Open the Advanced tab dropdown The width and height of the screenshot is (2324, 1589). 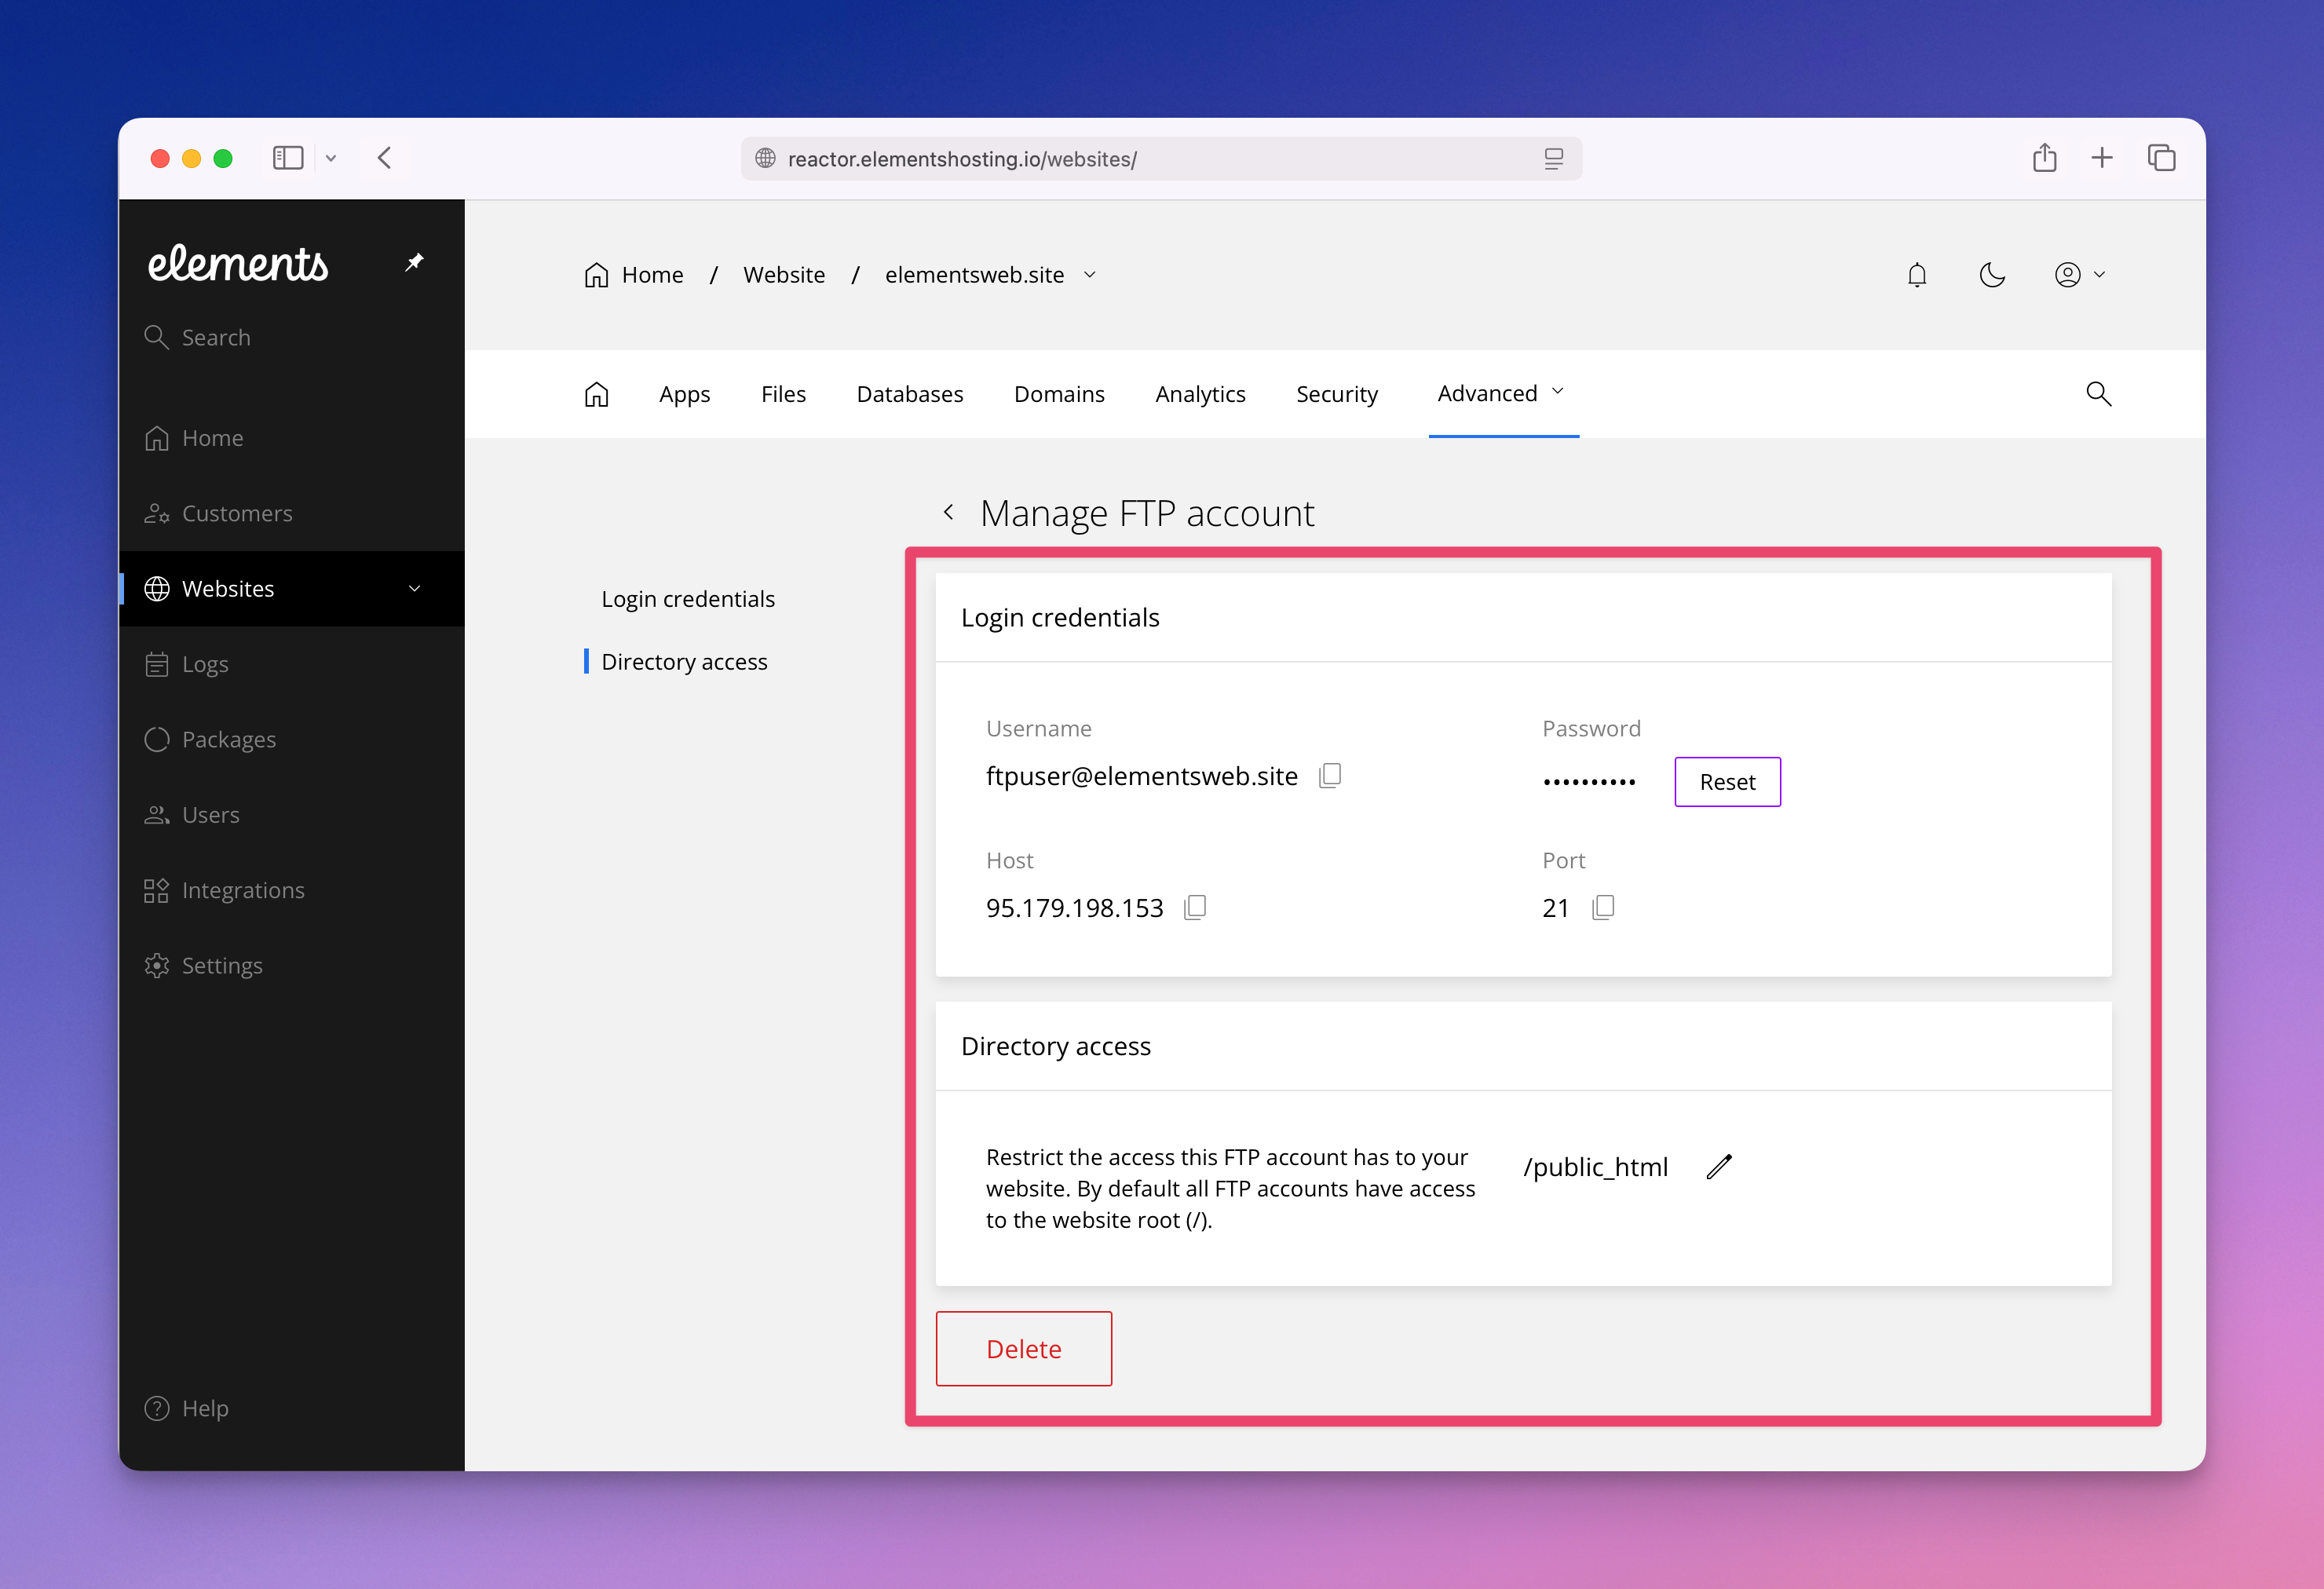(x=1501, y=393)
